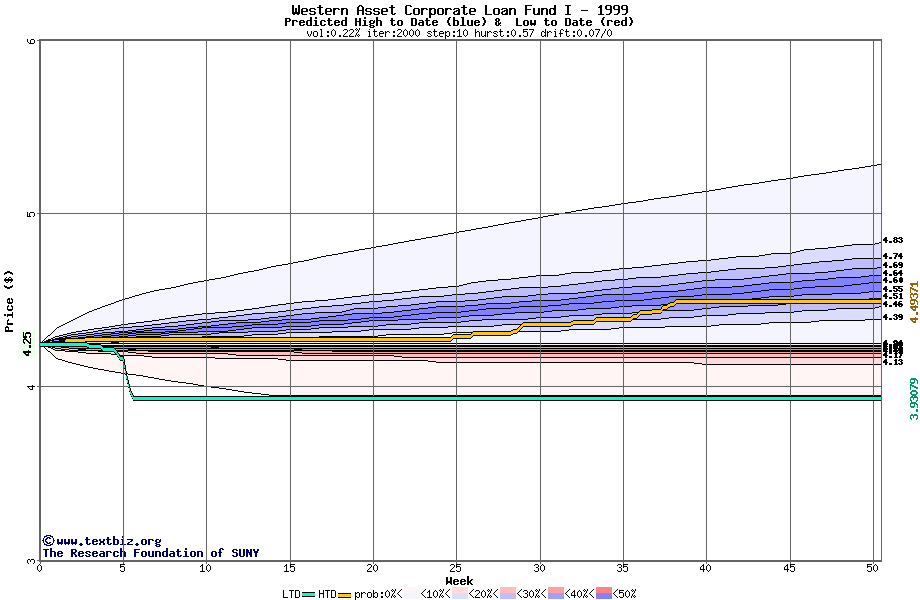The image size is (920, 600).
Task: Click the legend swatch between 20% and 30%
Action: click(508, 594)
